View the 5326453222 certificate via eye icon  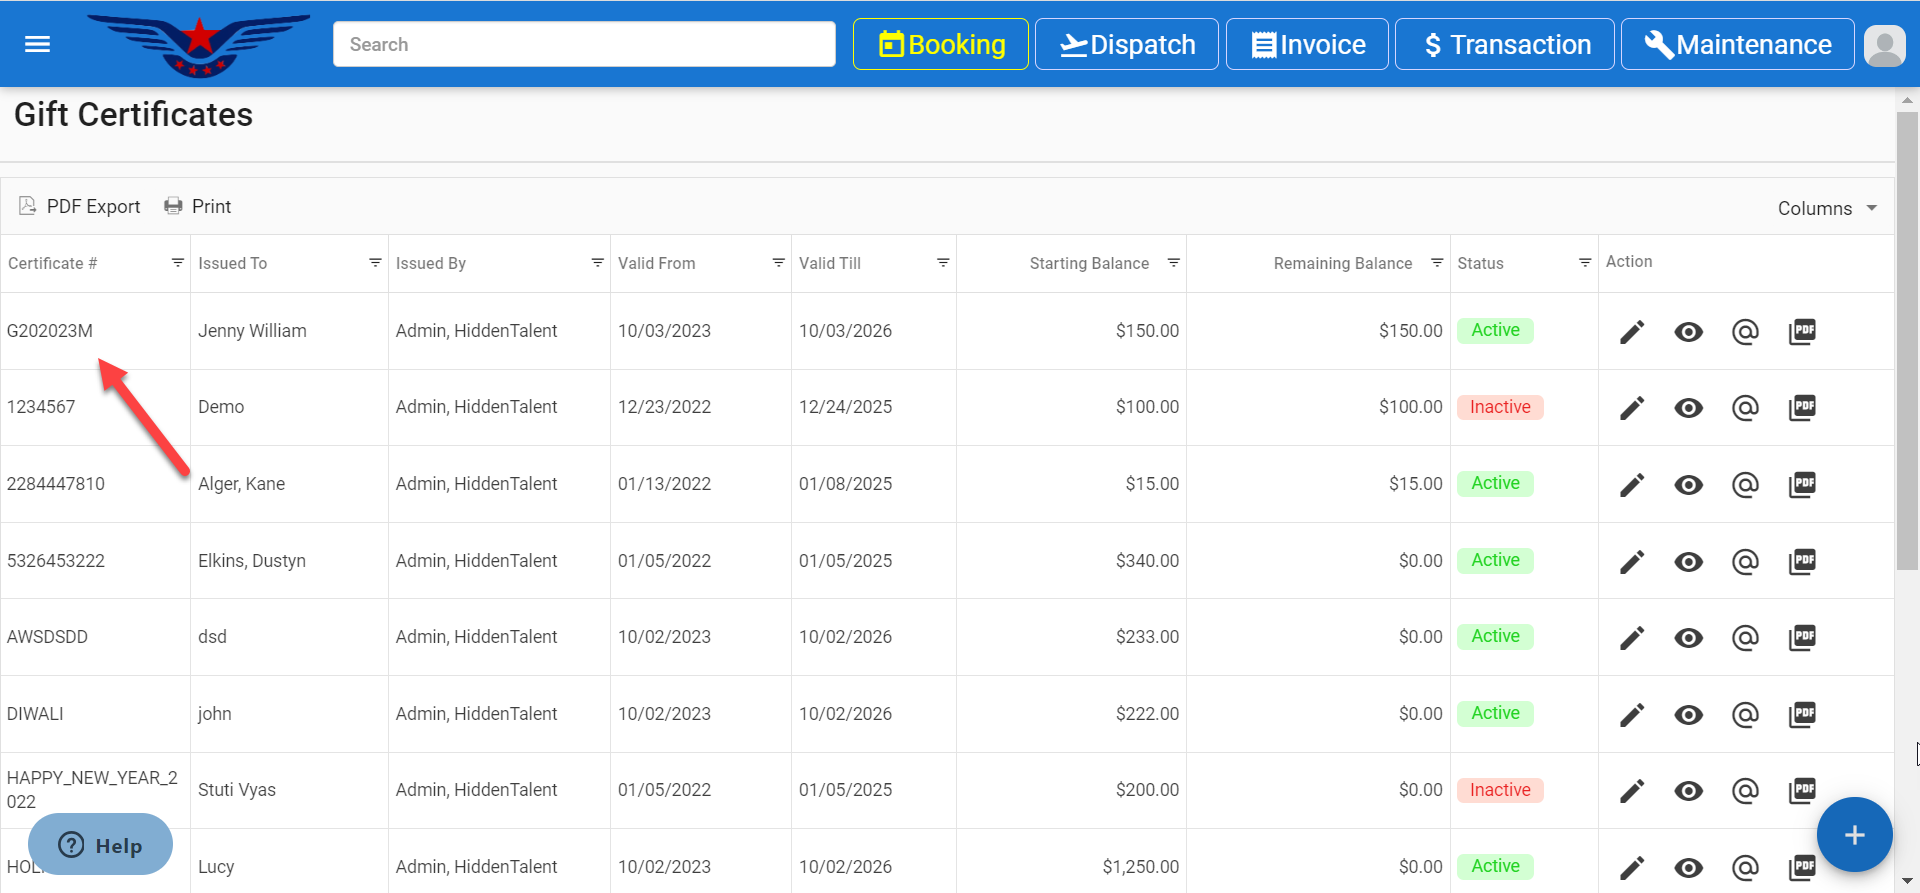(1689, 562)
